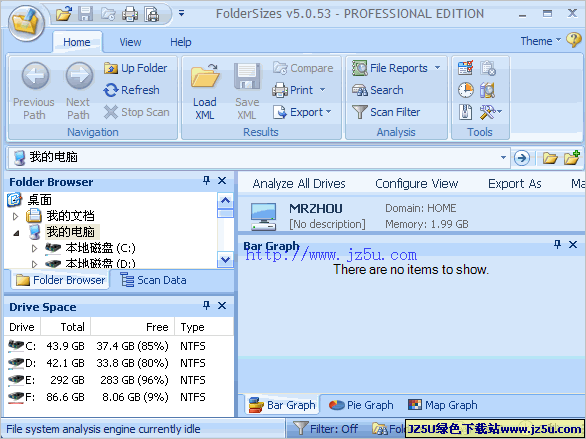Click Analyze All Drives link

(299, 183)
